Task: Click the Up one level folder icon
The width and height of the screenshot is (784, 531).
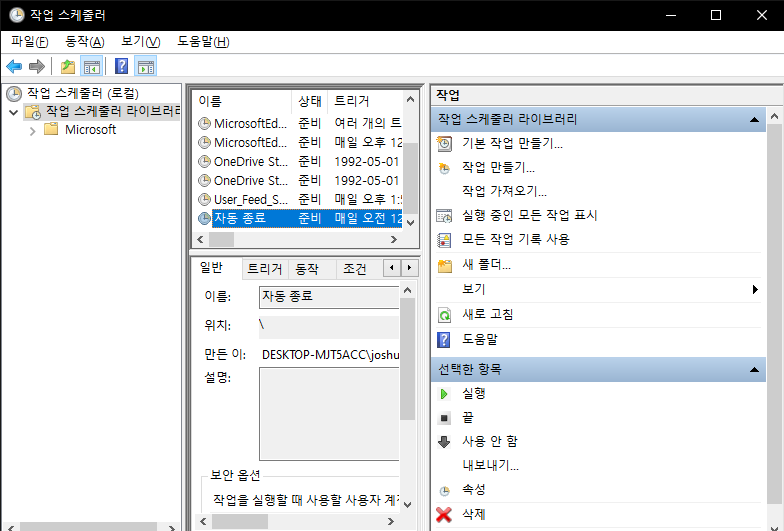Action: [68, 66]
